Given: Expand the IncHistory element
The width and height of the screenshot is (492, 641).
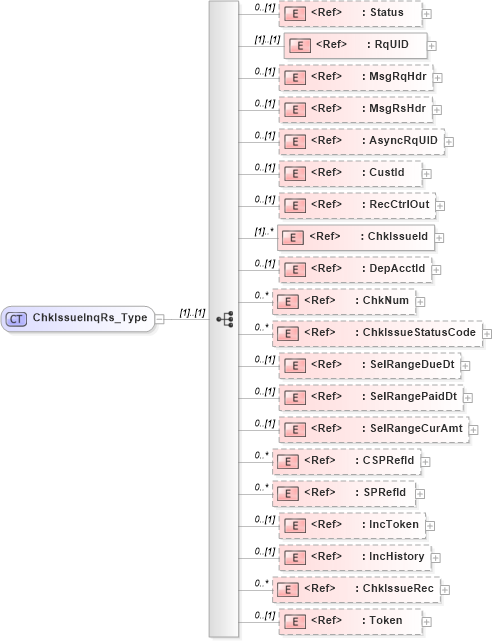Looking at the screenshot, I should (x=436, y=558).
